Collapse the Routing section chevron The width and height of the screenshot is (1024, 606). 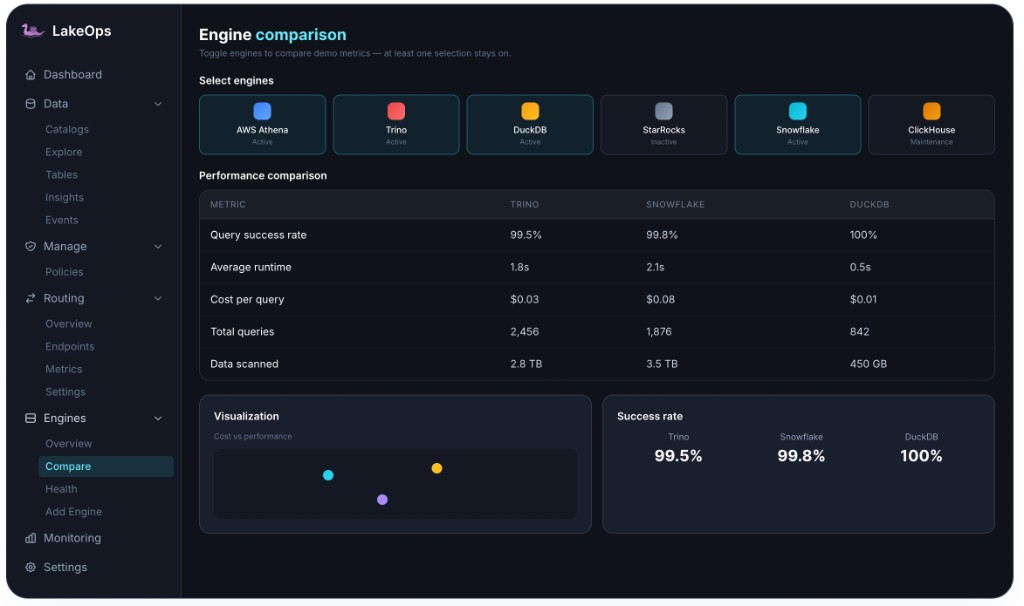pyautogui.click(x=157, y=298)
